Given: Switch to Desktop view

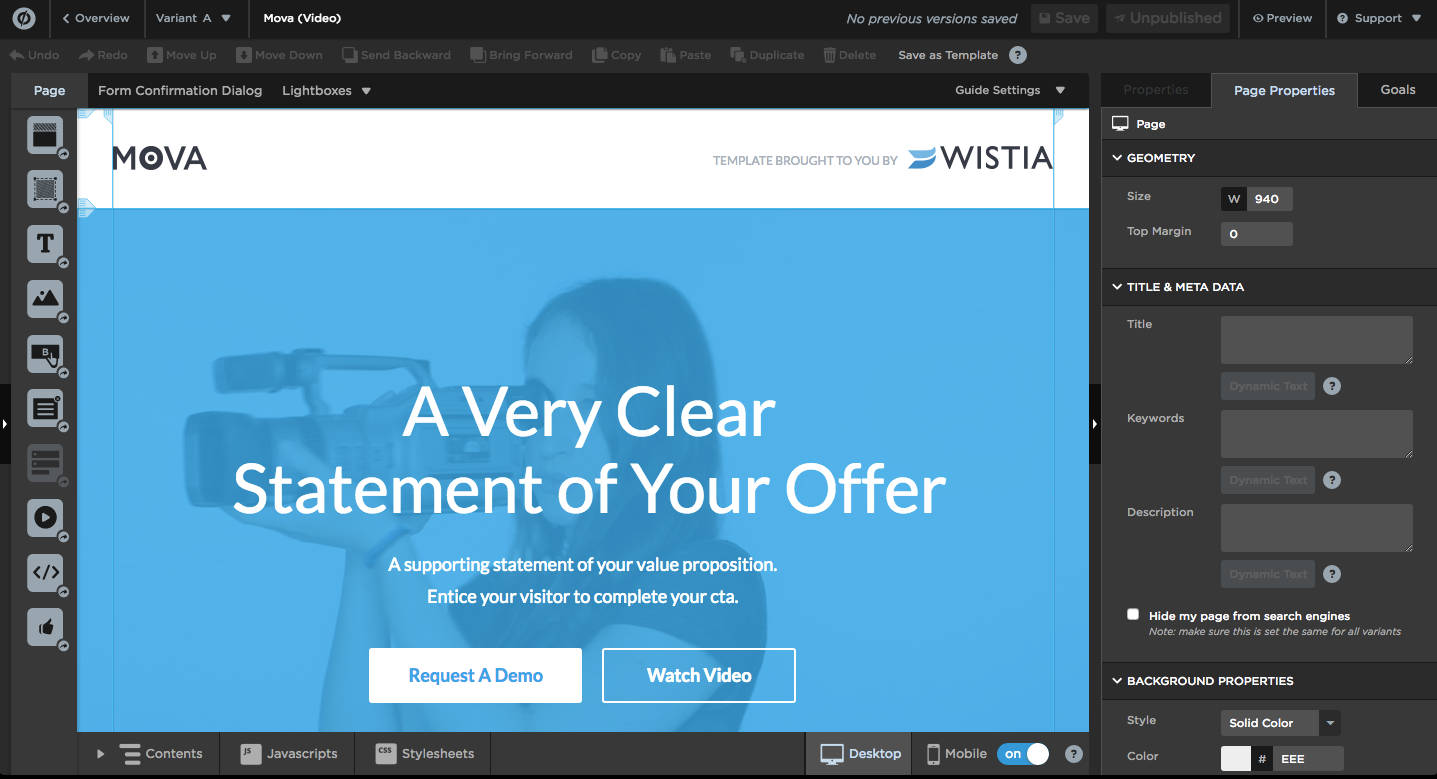Looking at the screenshot, I should tap(861, 754).
